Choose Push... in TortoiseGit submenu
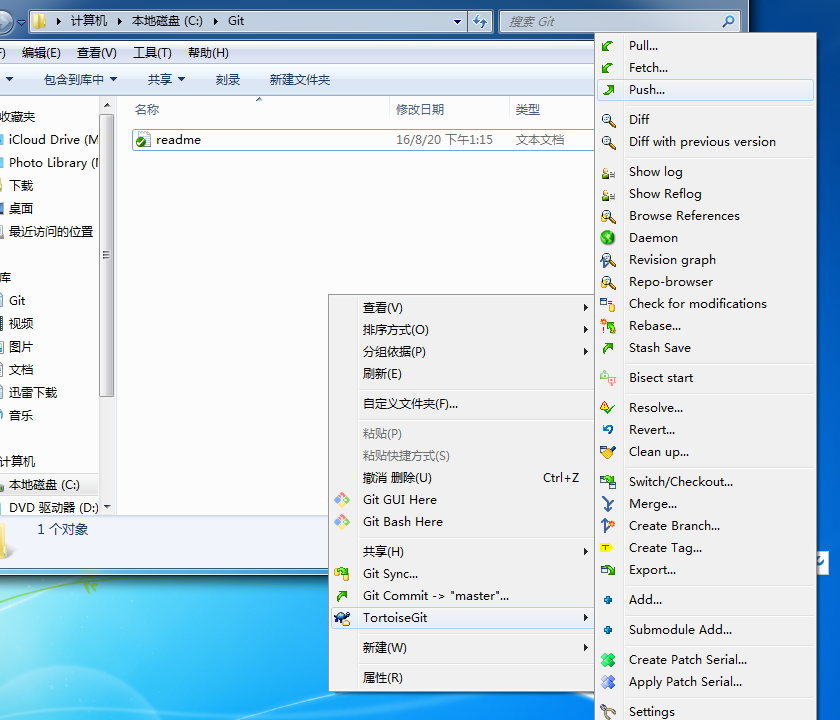The height and width of the screenshot is (720, 840). point(706,90)
